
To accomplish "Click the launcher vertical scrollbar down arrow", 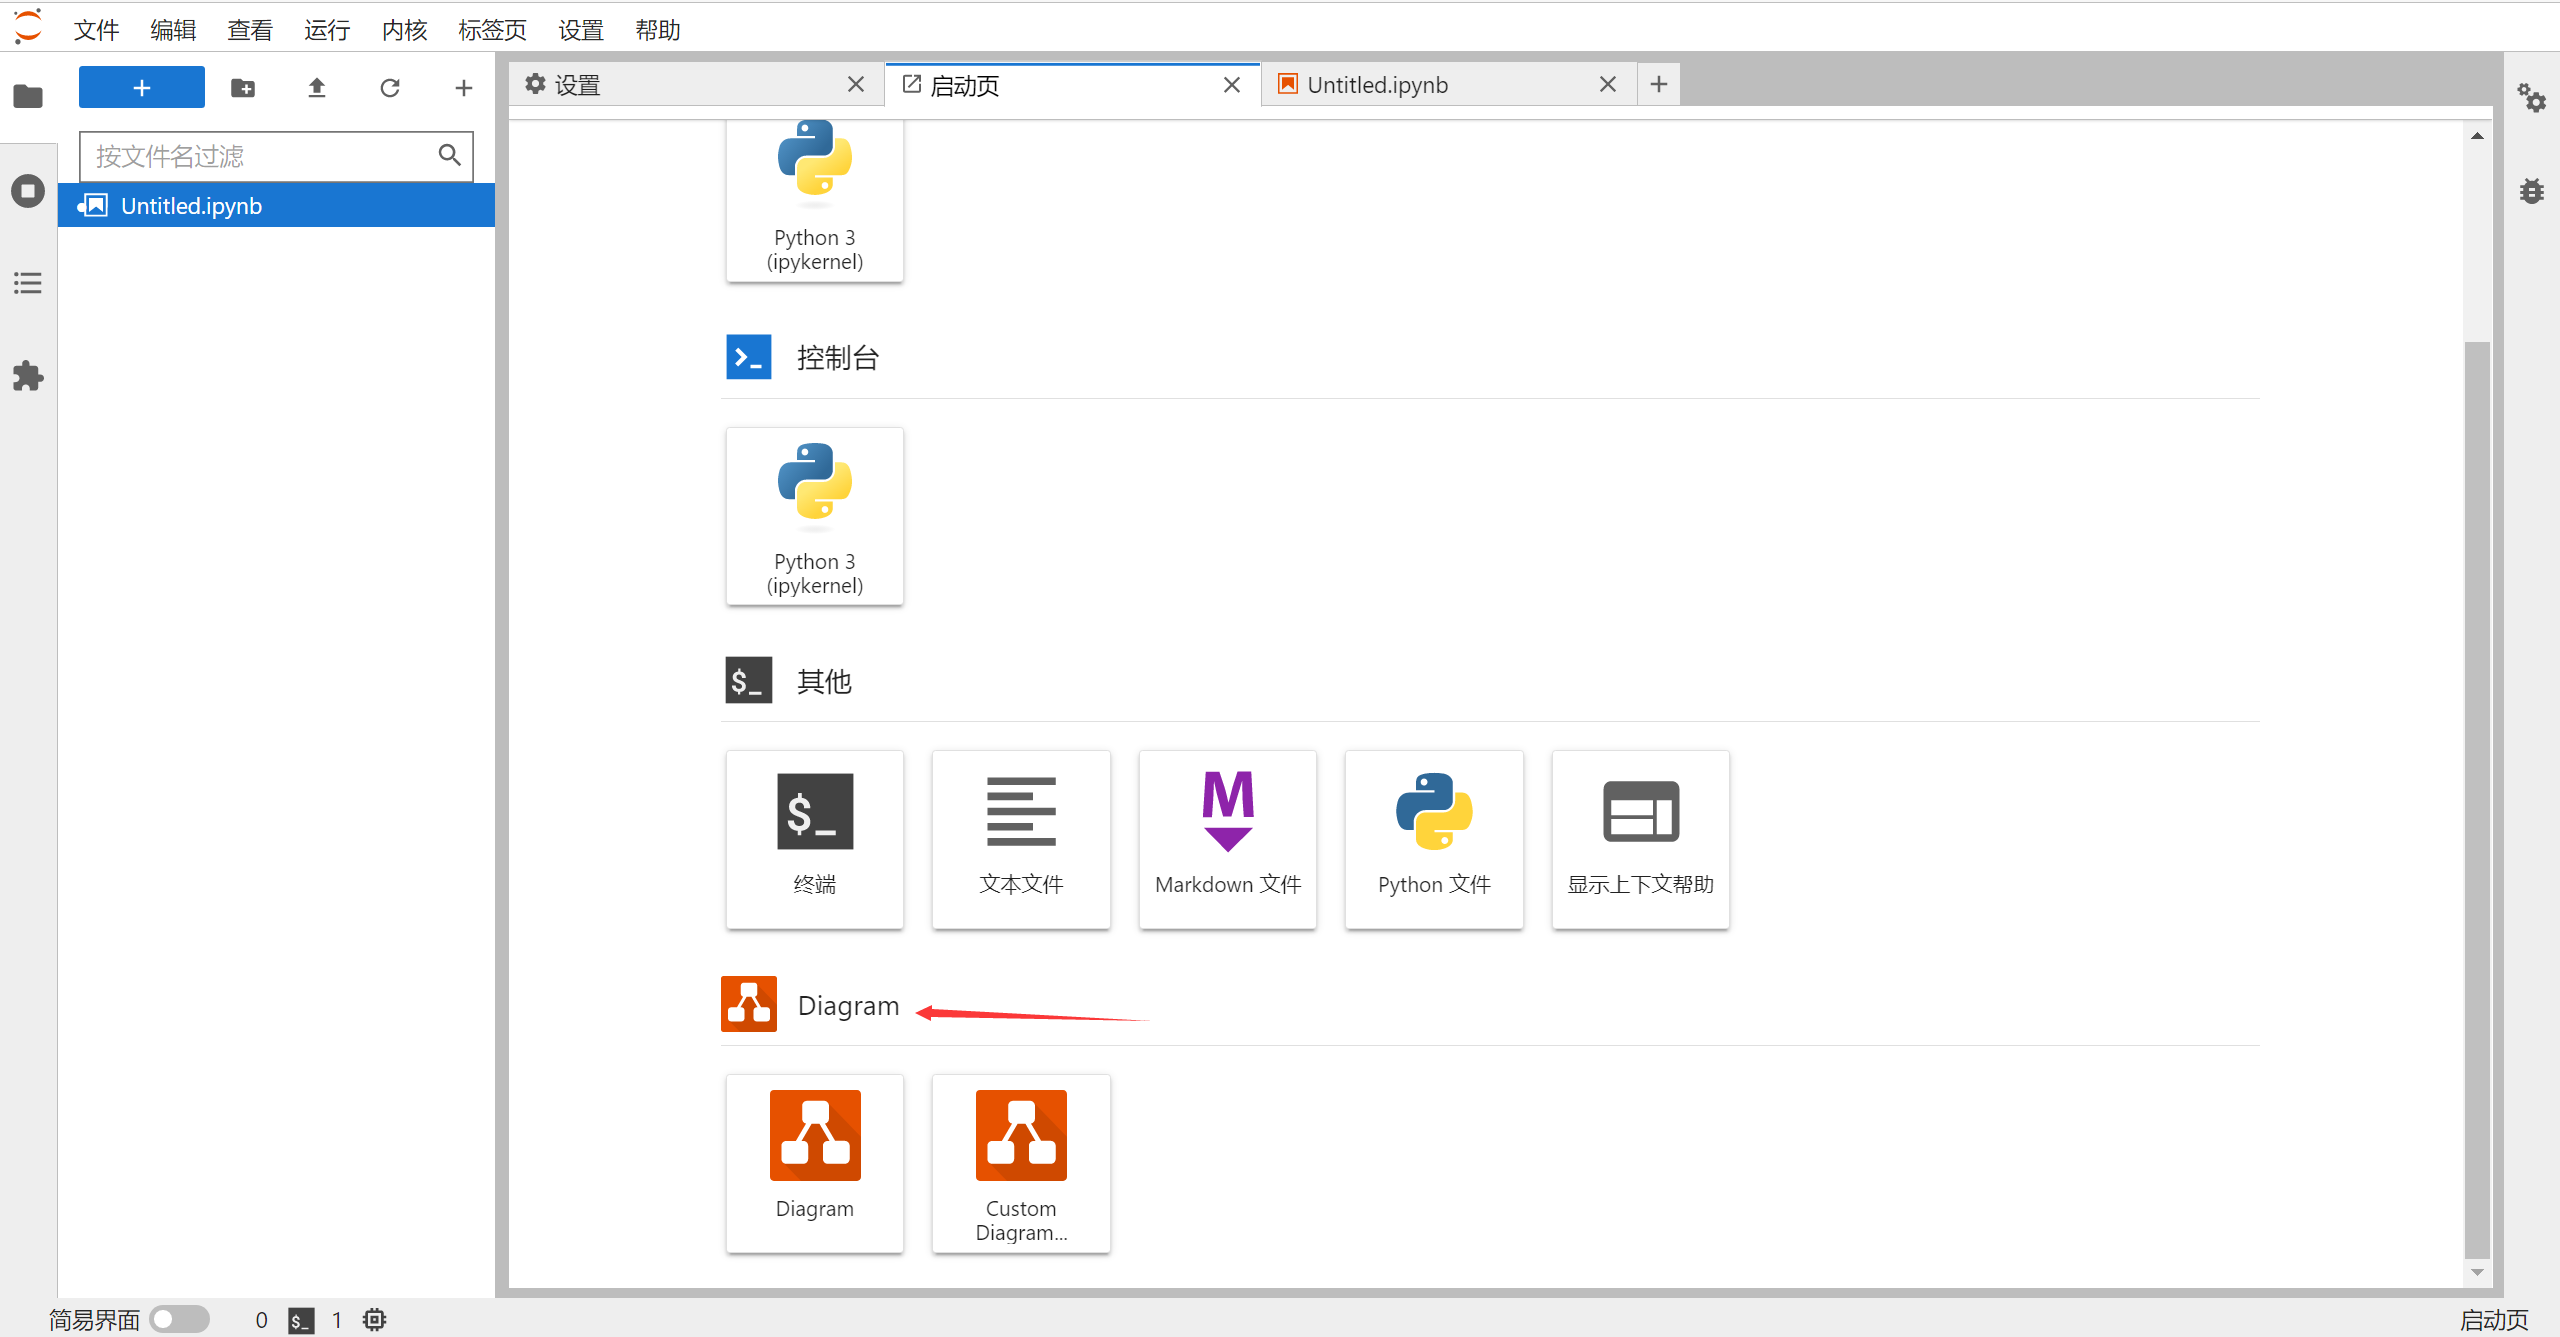I will [2477, 1272].
